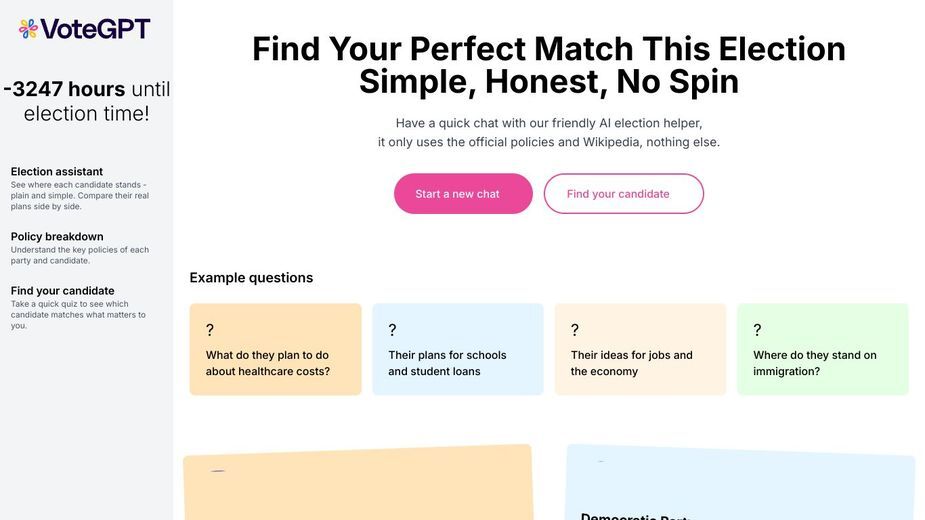
Task: Click the VoteGPT brand name text
Action: 96,28
